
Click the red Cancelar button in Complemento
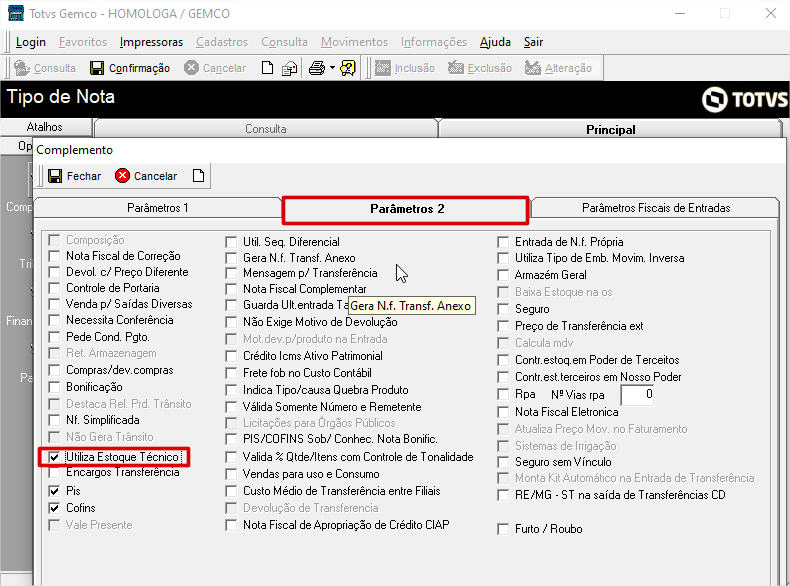click(x=146, y=176)
